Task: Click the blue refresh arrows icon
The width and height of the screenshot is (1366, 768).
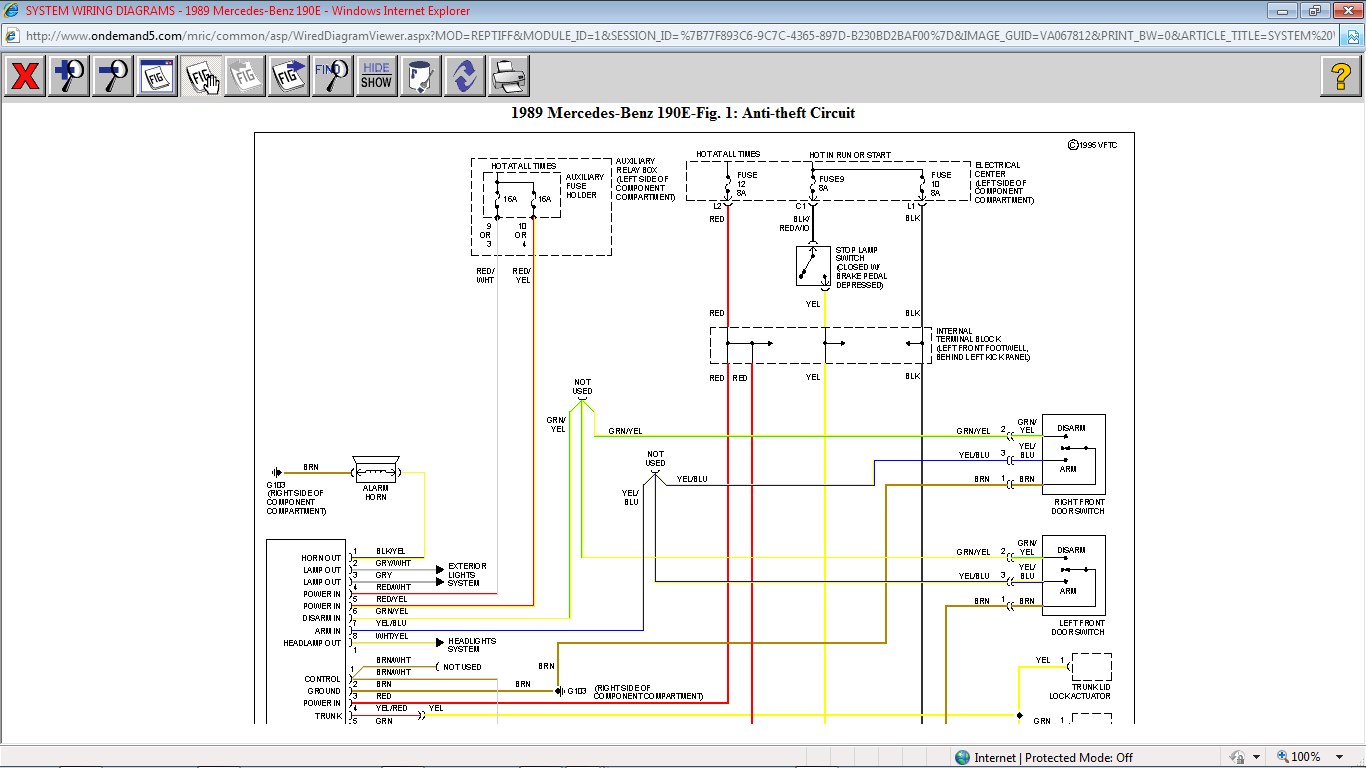Action: (464, 76)
